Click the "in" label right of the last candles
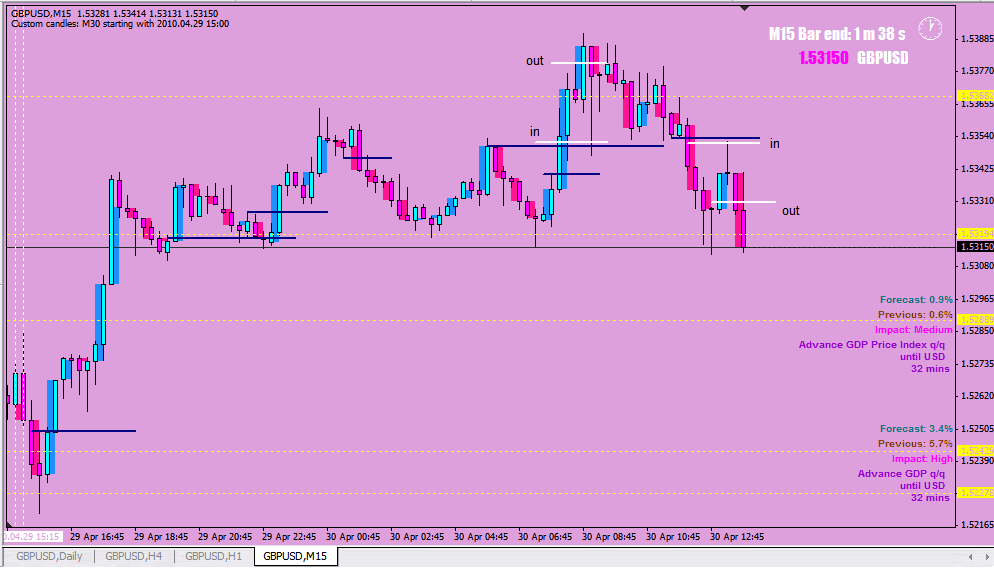 [775, 144]
